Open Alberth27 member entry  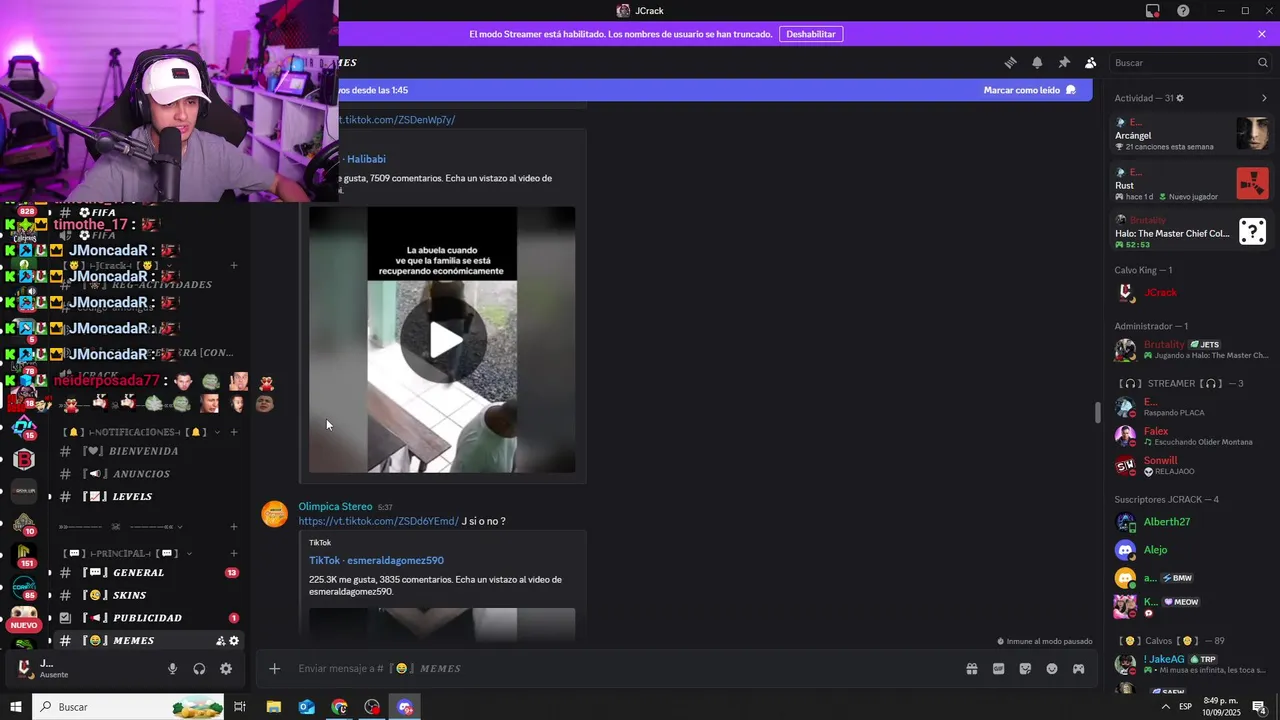coord(1190,522)
